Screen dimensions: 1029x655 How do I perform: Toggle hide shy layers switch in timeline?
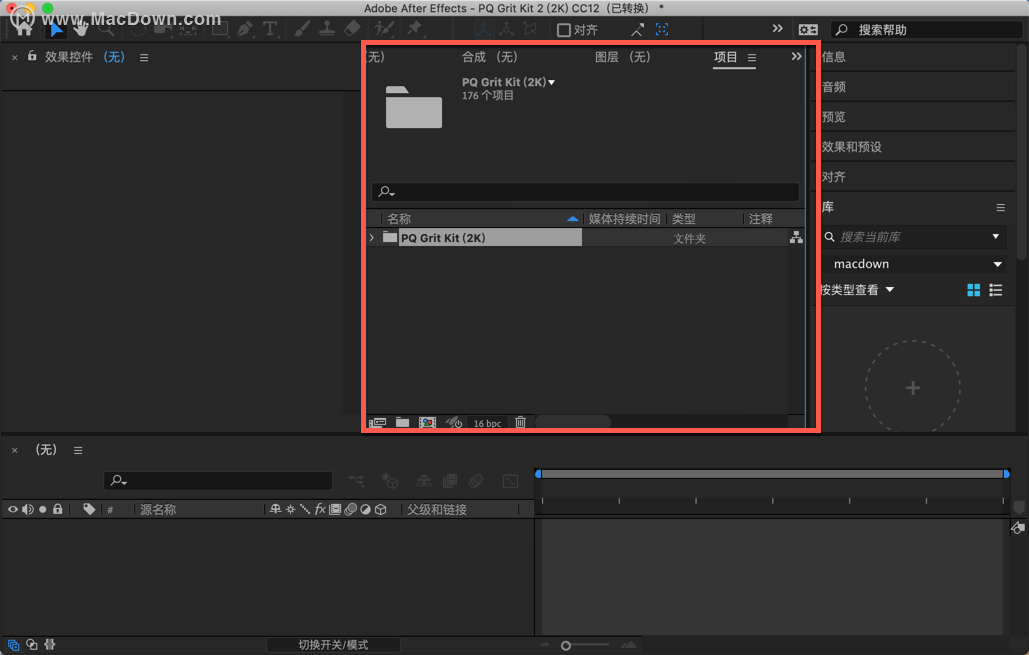pos(424,481)
